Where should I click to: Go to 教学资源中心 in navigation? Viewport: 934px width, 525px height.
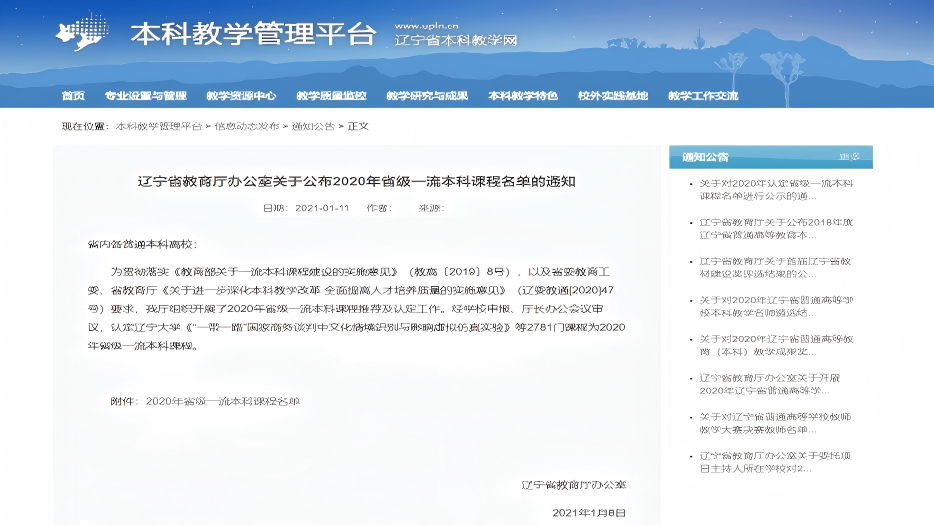[241, 96]
